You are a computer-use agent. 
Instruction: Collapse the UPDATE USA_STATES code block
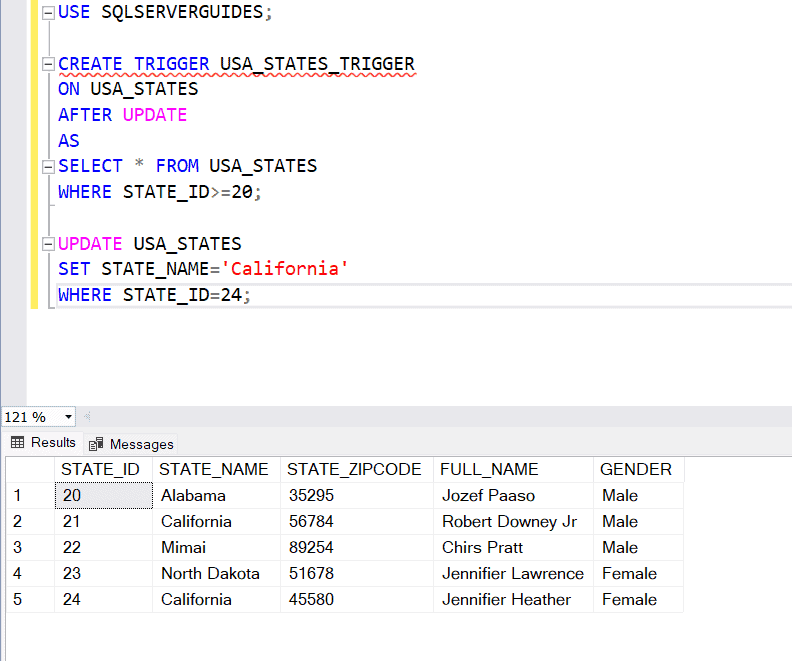[x=48, y=244]
